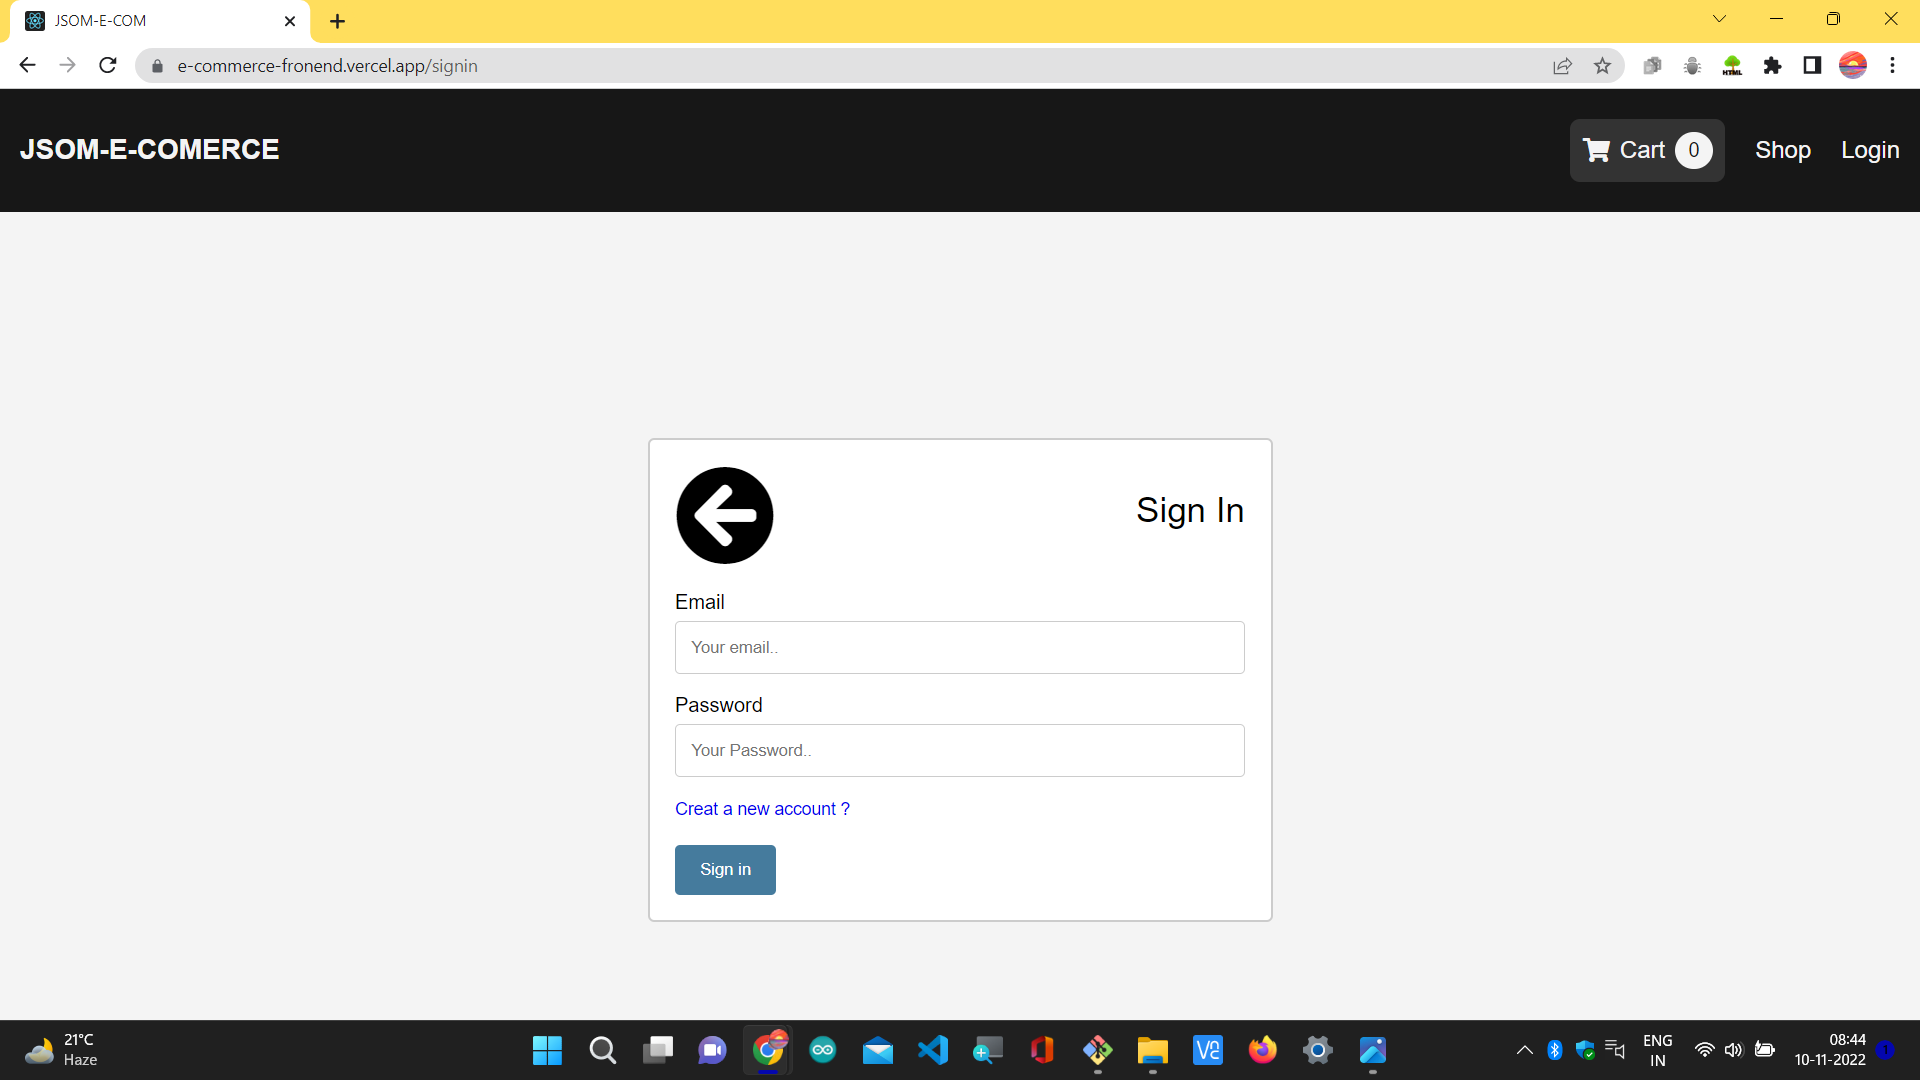Expand hidden system tray icons
The image size is (1920, 1080).
click(1524, 1050)
